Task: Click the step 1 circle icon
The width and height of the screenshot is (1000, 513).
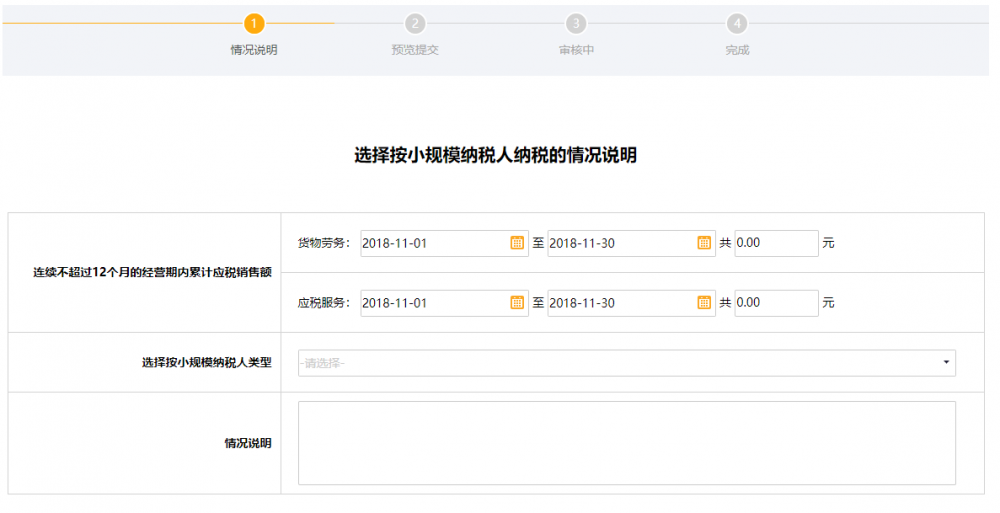Action: click(x=255, y=23)
